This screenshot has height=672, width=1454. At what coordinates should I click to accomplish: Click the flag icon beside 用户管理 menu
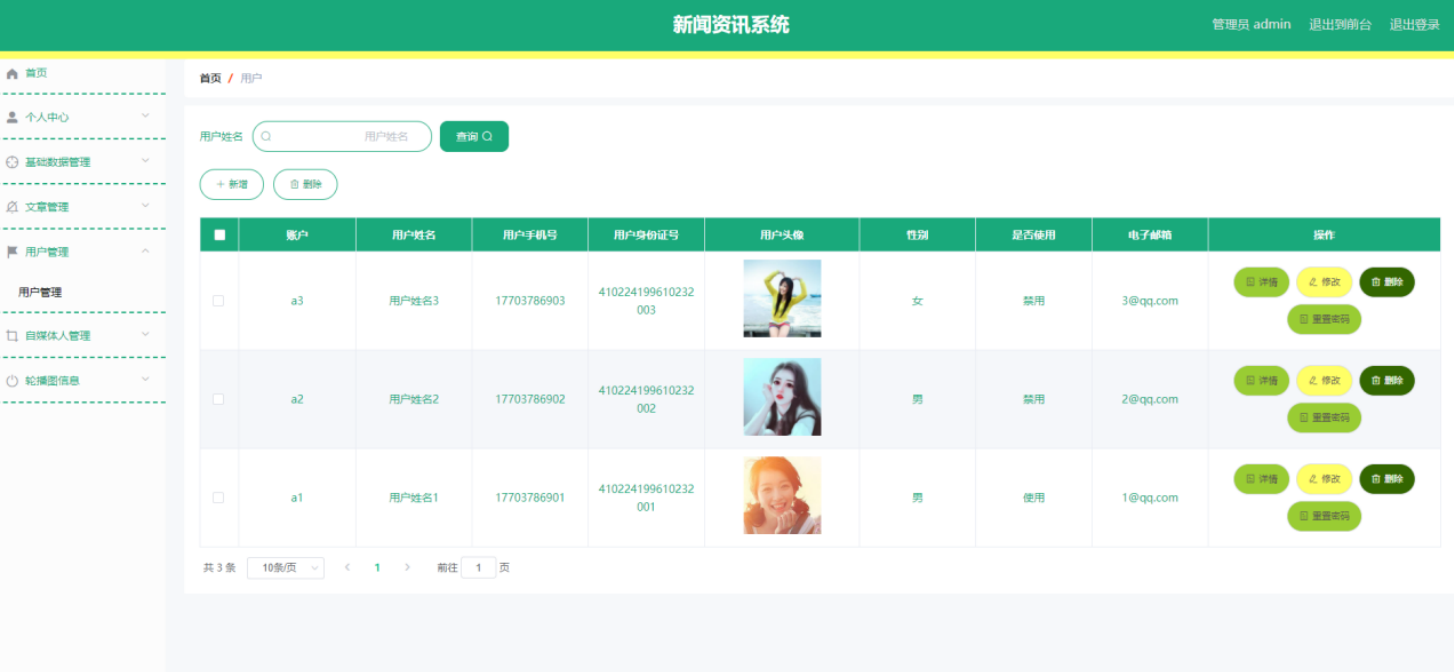click(x=12, y=252)
